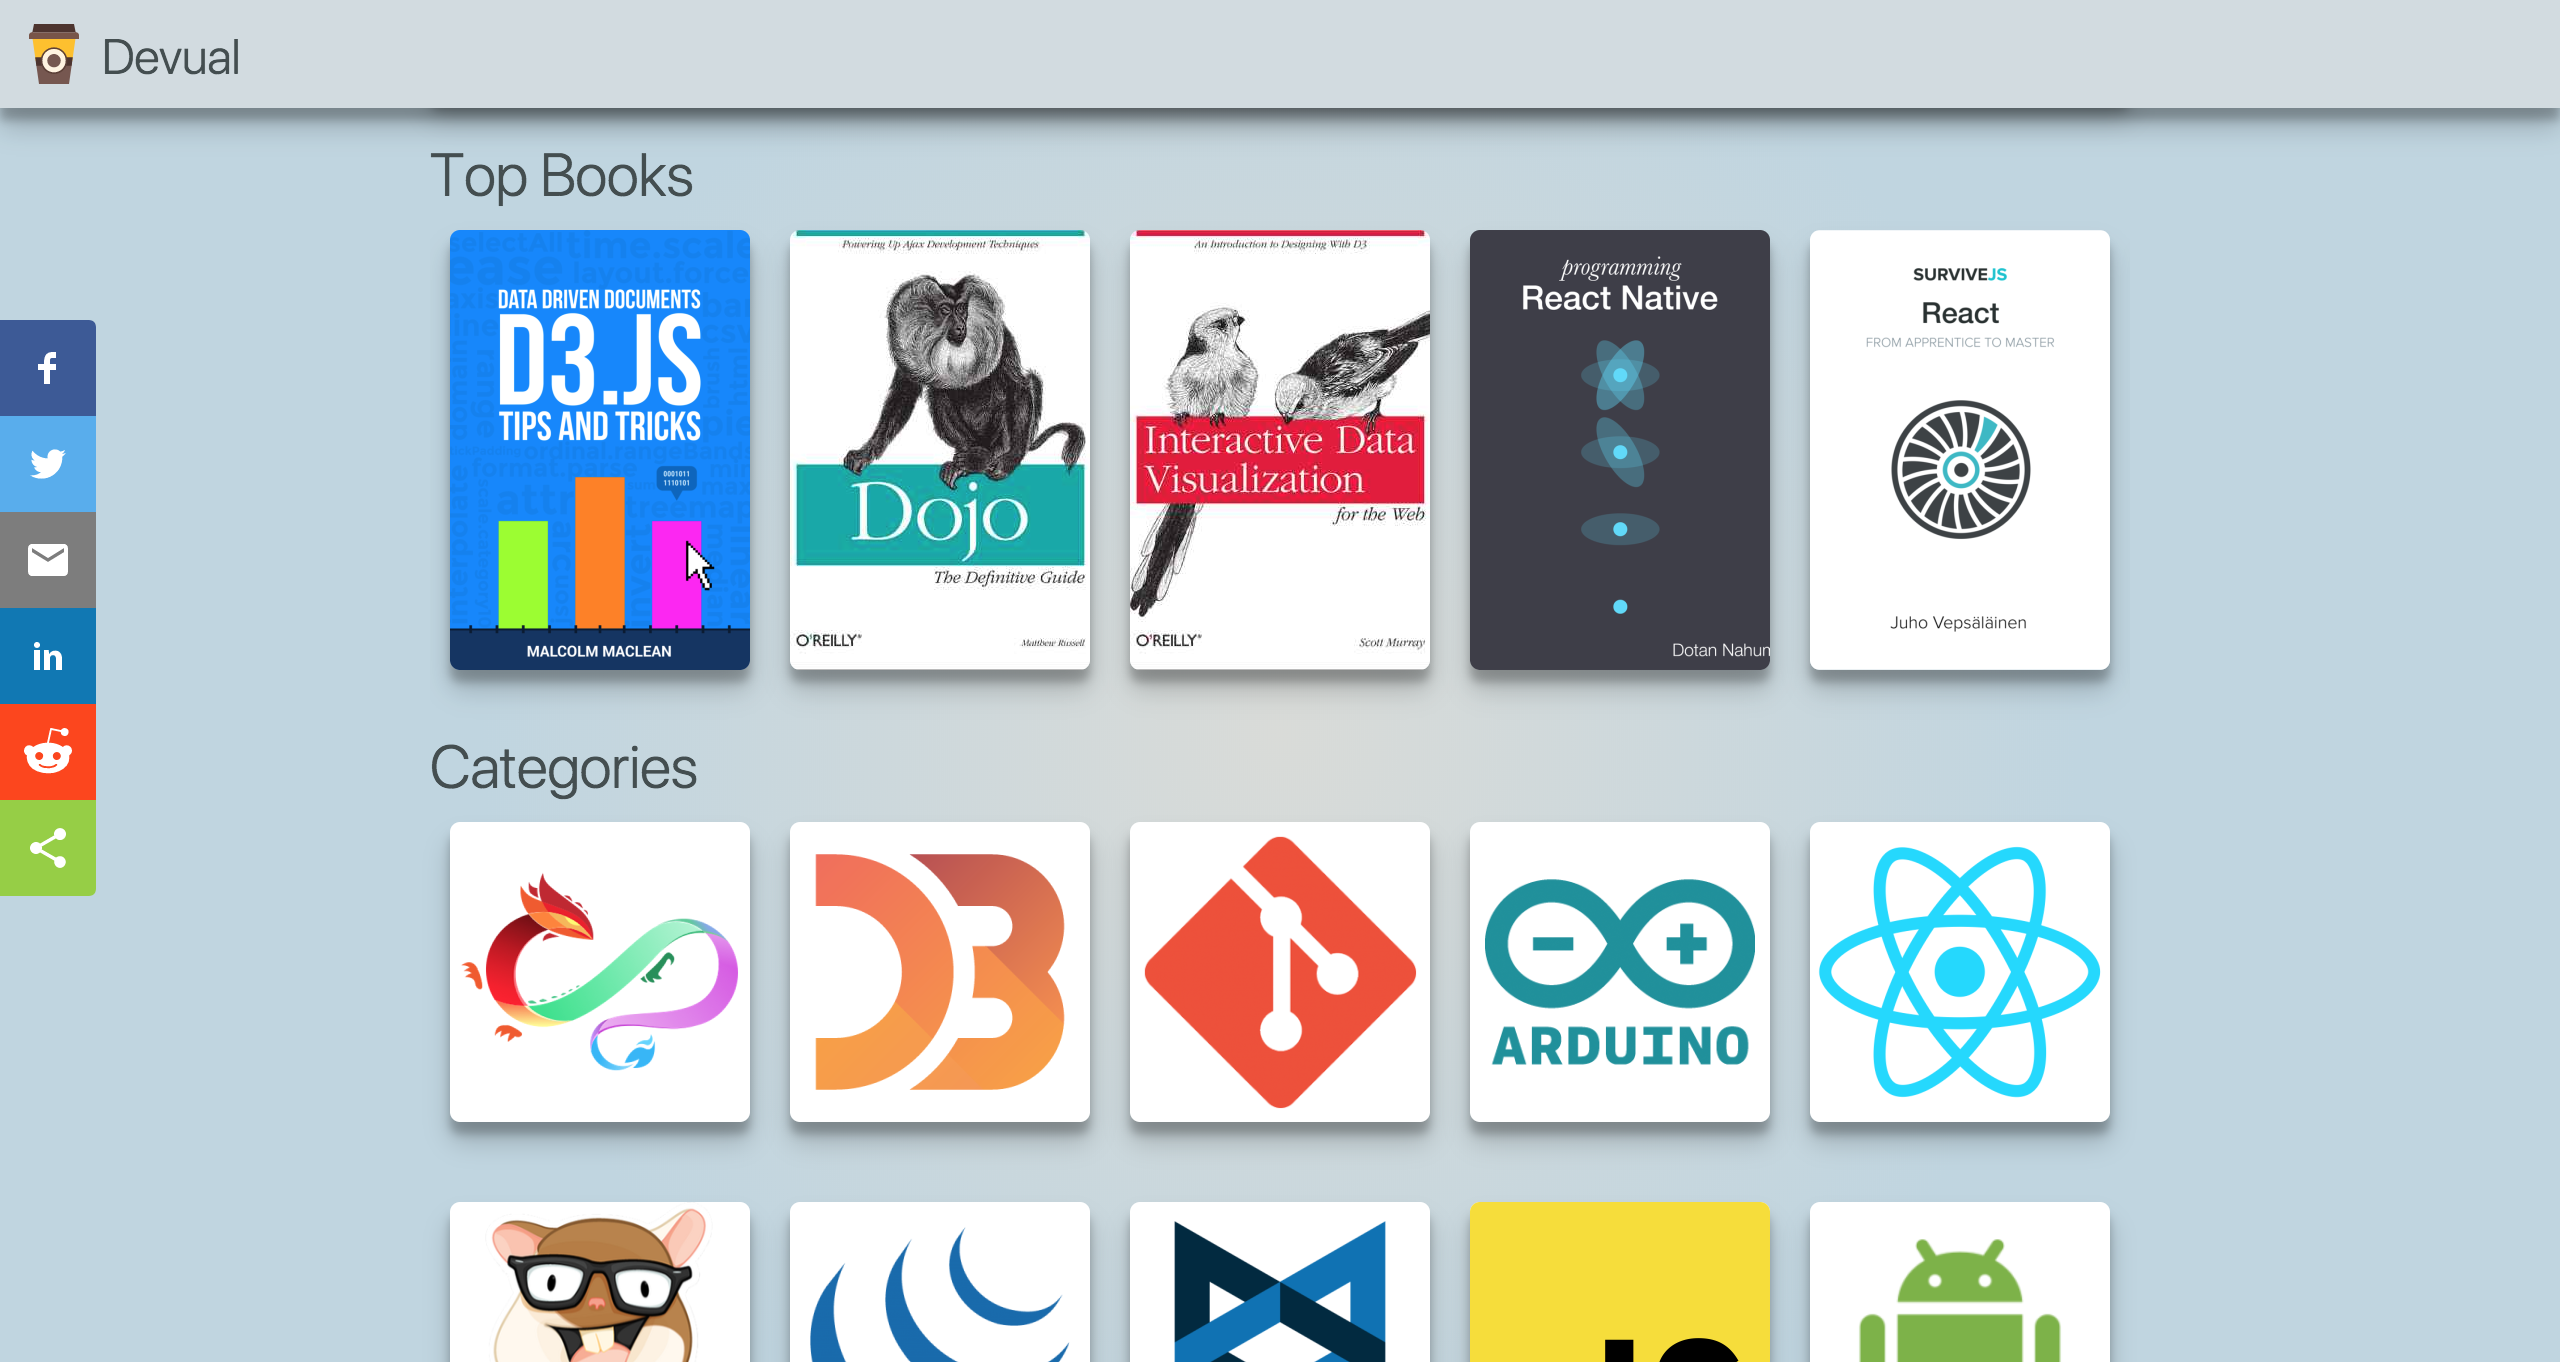Open D3.js Tips and Tricks book
The image size is (2560, 1362).
coord(599,450)
